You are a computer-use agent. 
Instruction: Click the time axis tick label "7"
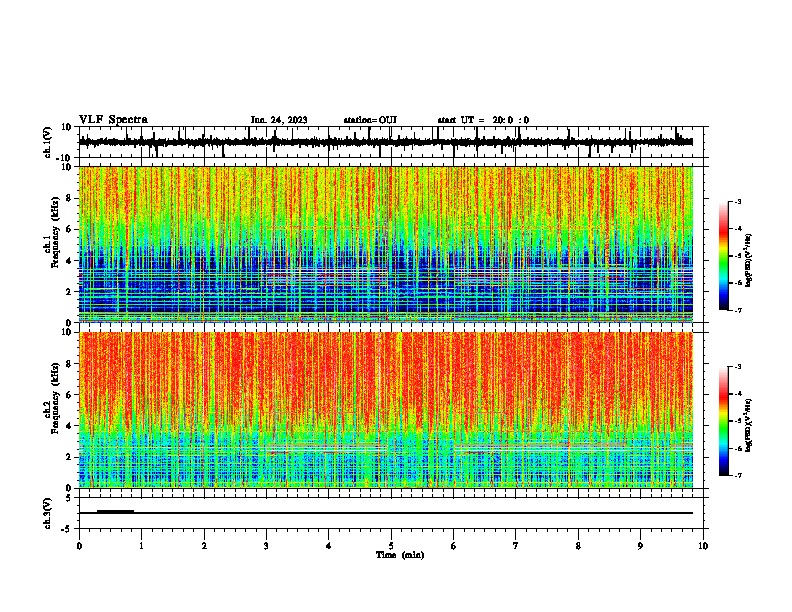(x=516, y=546)
